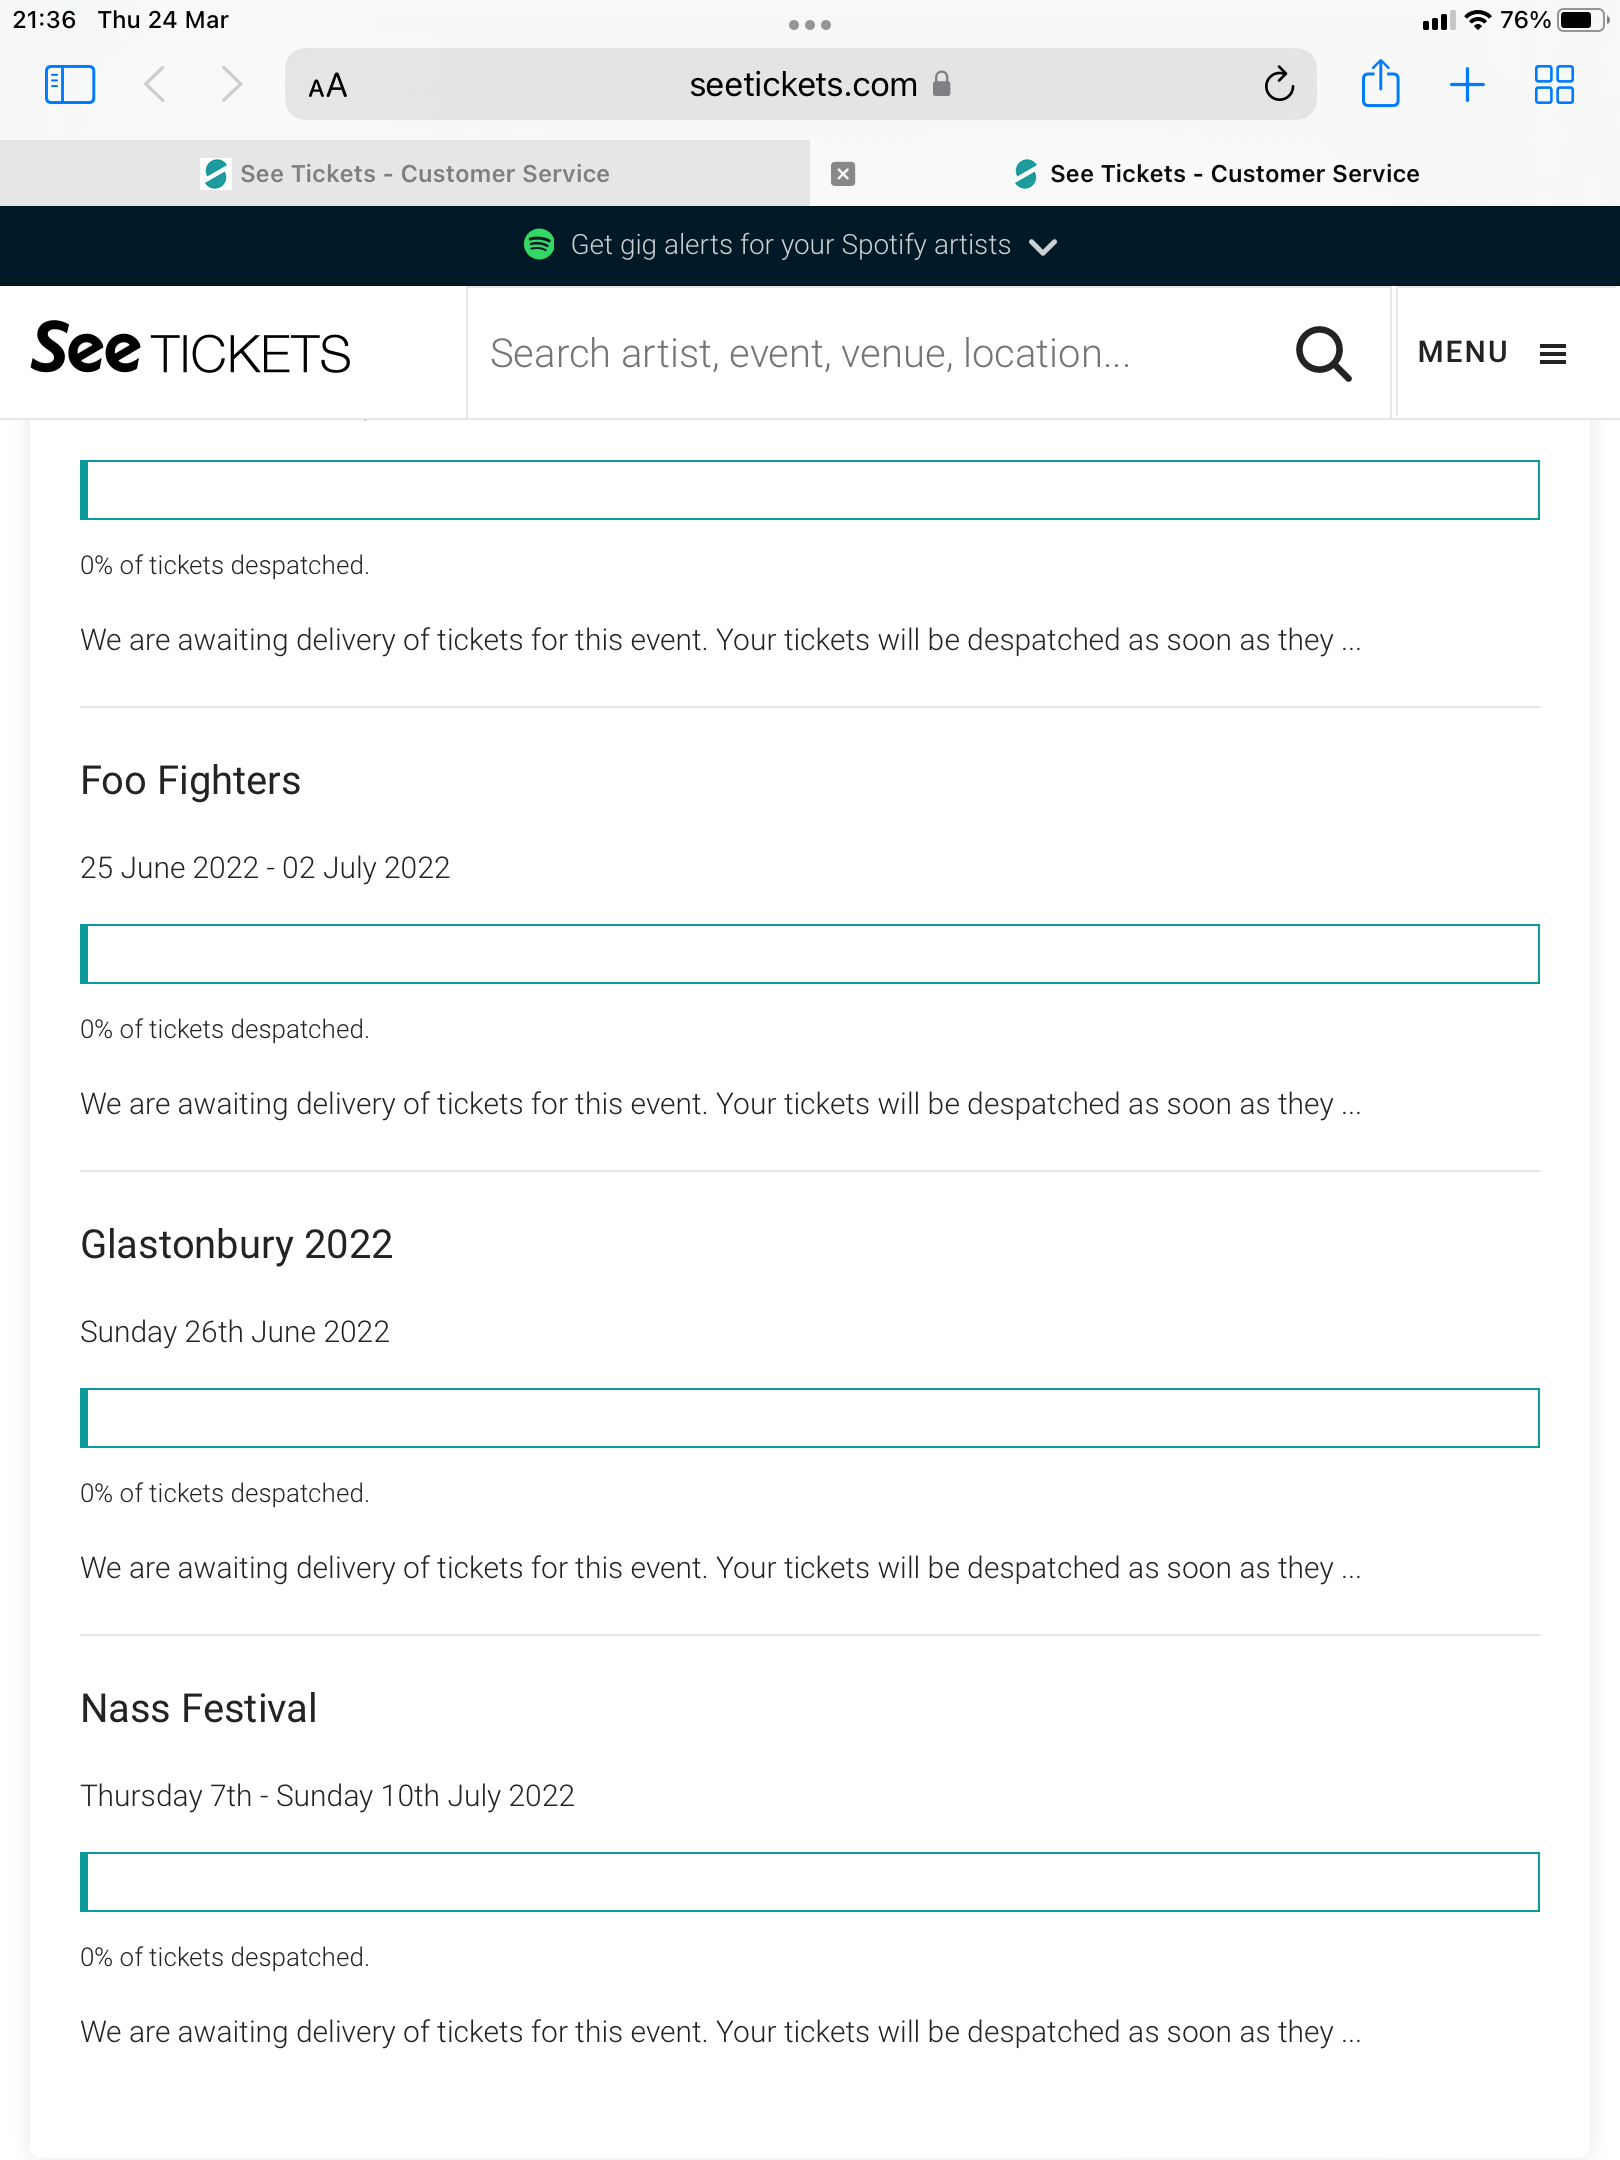Close the current tab with X
1620x2160 pixels.
pos(843,174)
